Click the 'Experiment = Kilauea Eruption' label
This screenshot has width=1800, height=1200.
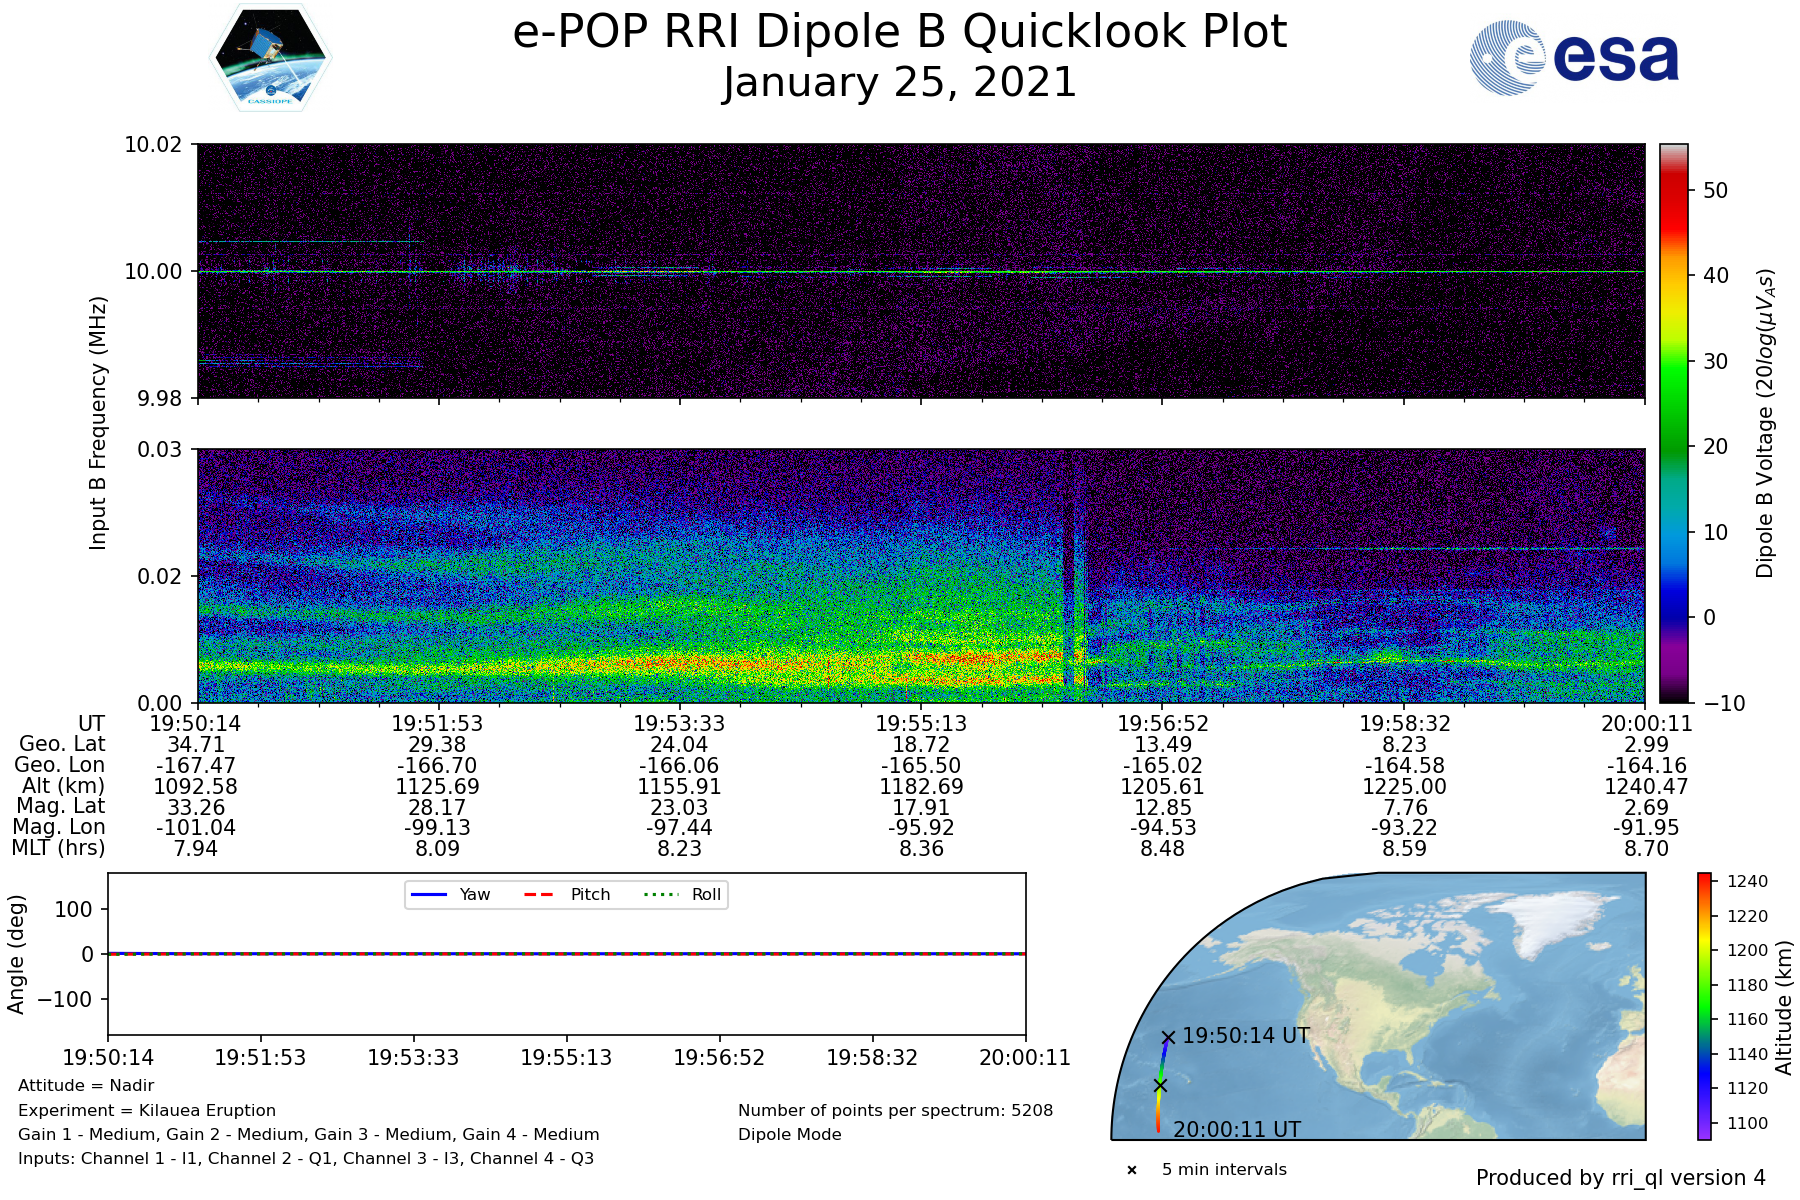(x=147, y=1110)
